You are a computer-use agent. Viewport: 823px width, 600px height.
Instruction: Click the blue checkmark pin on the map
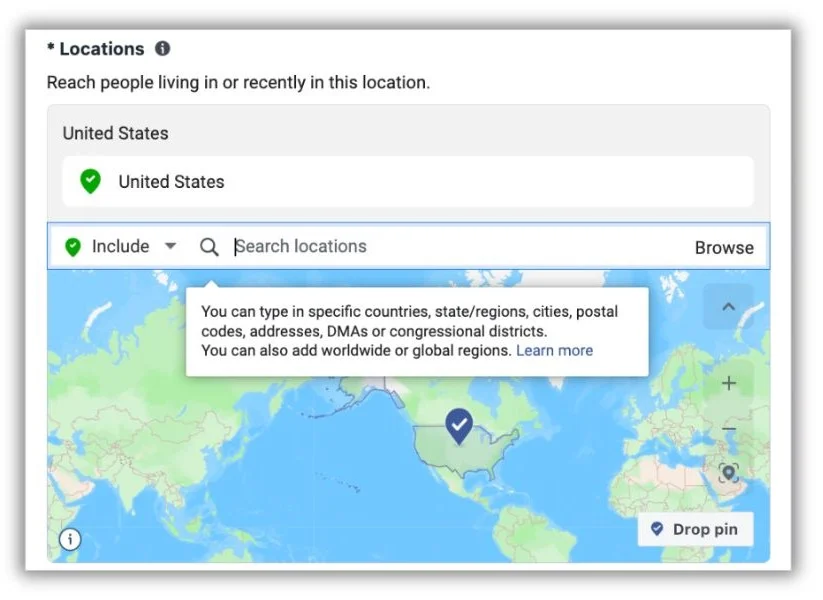point(459,426)
